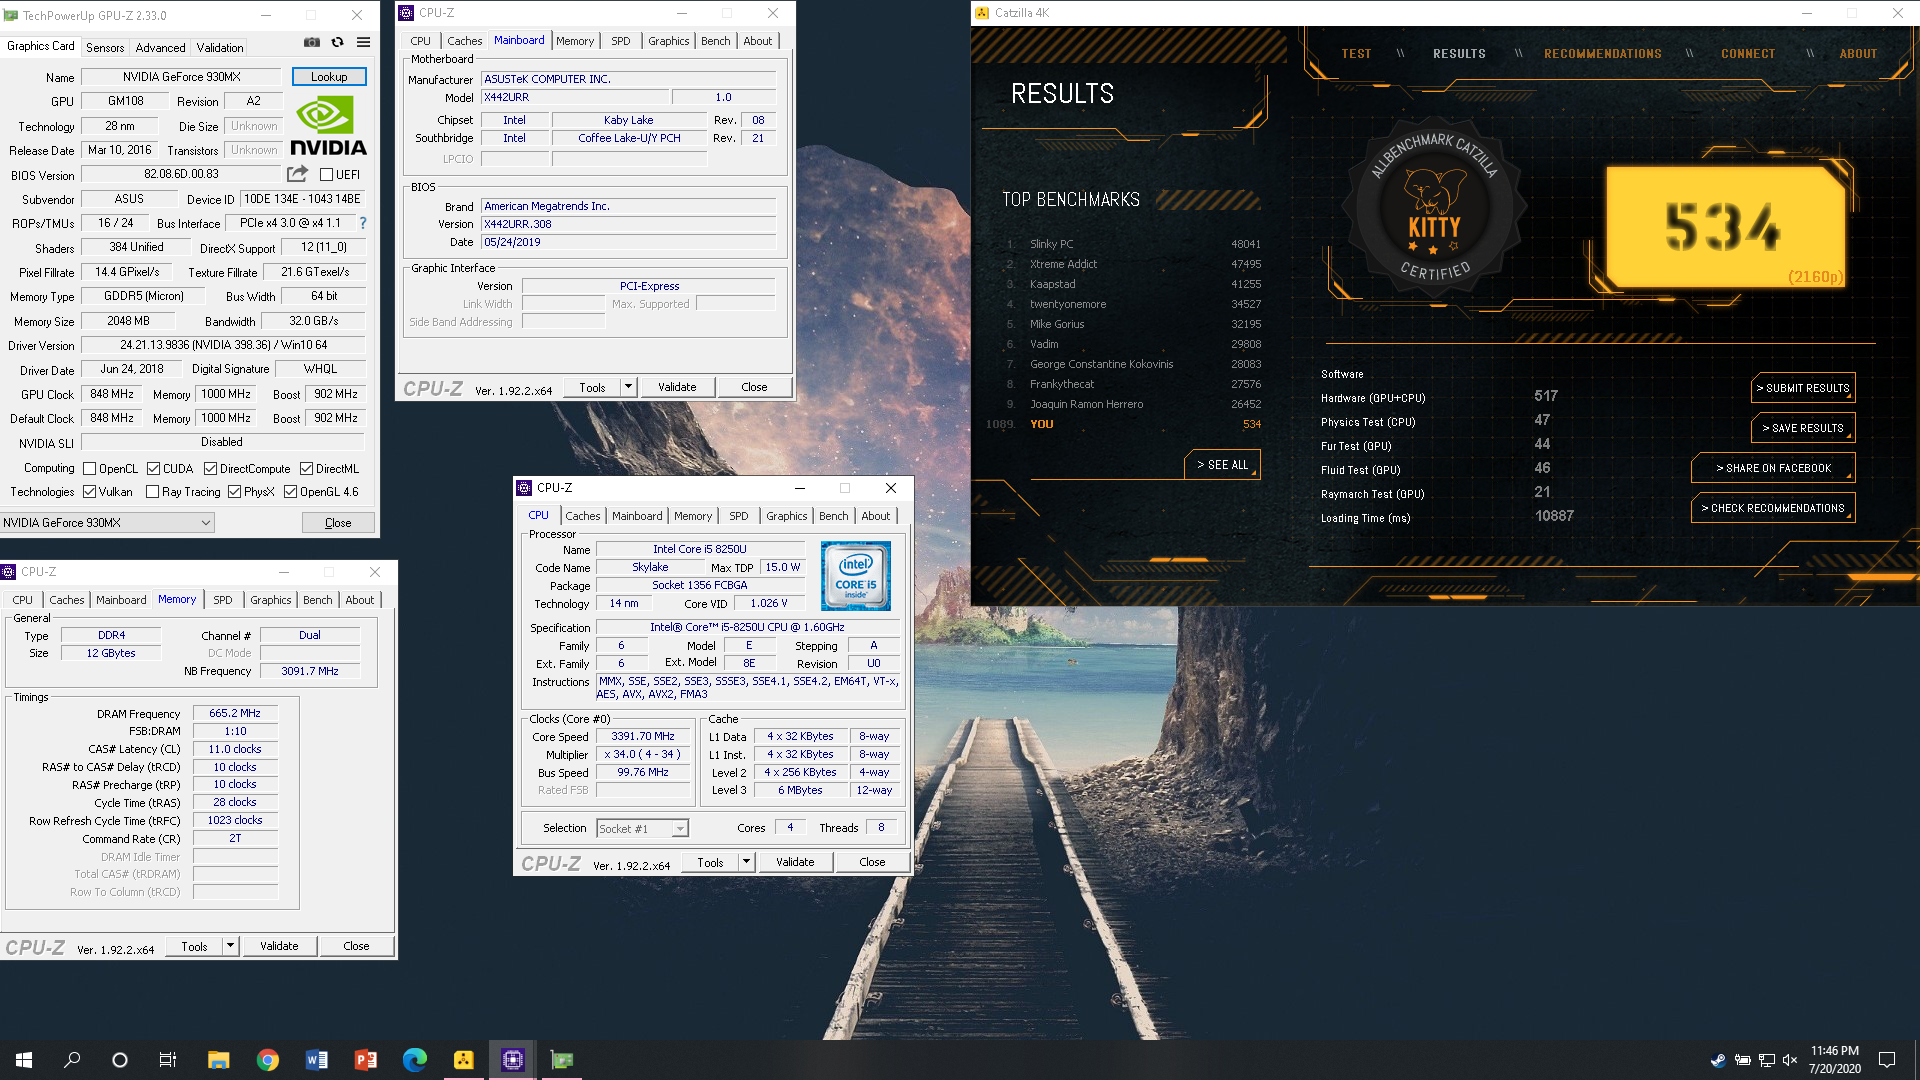Click See All benchmarks button

[x=1222, y=465]
